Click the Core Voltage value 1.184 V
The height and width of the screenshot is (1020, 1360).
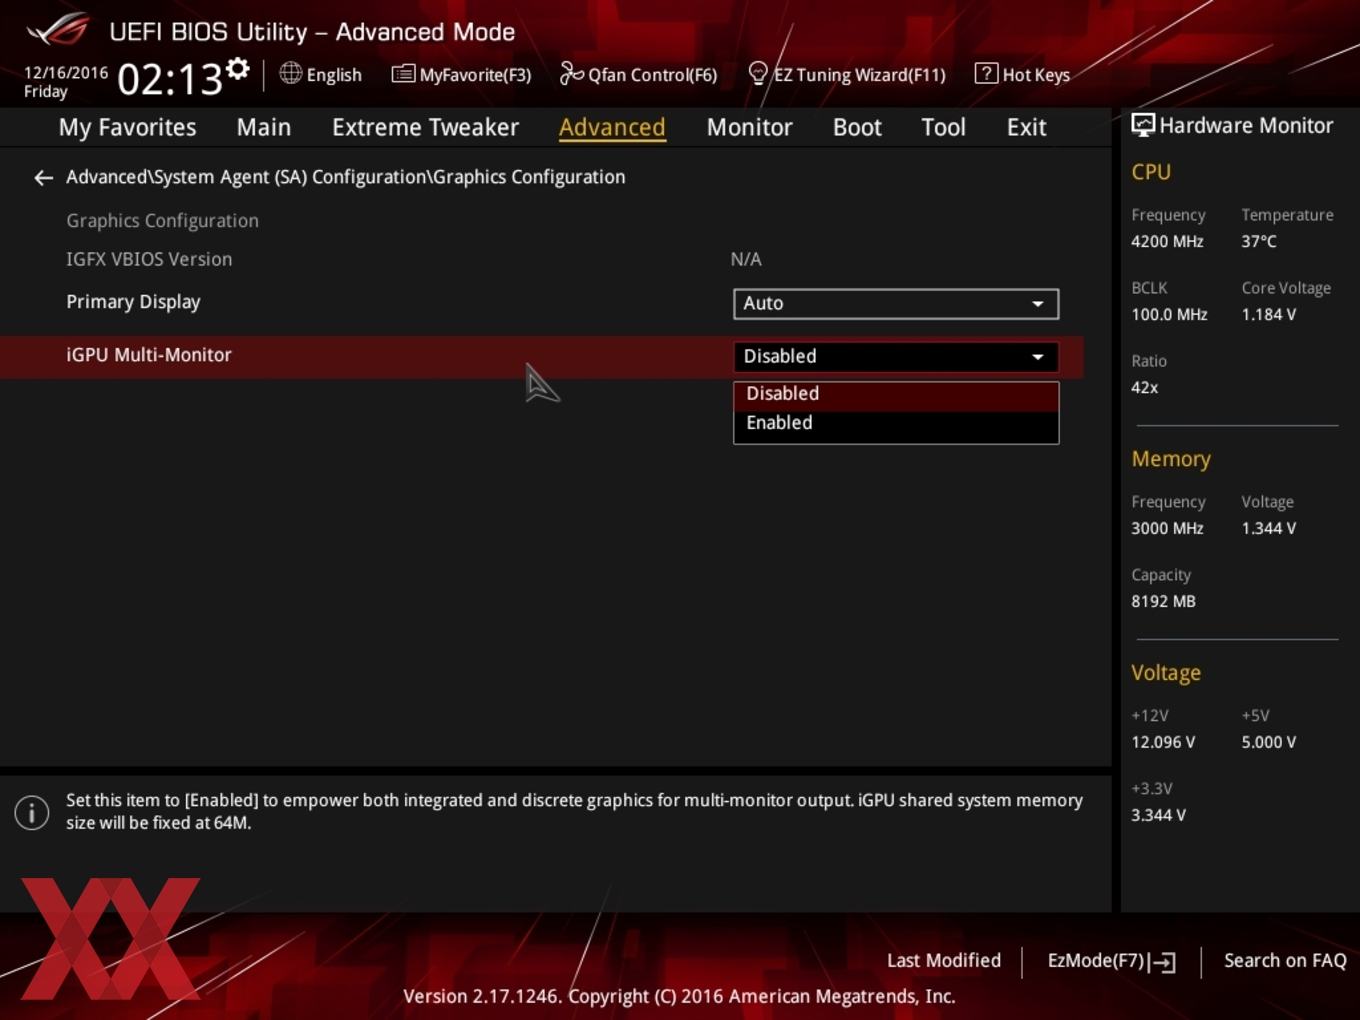tap(1269, 315)
